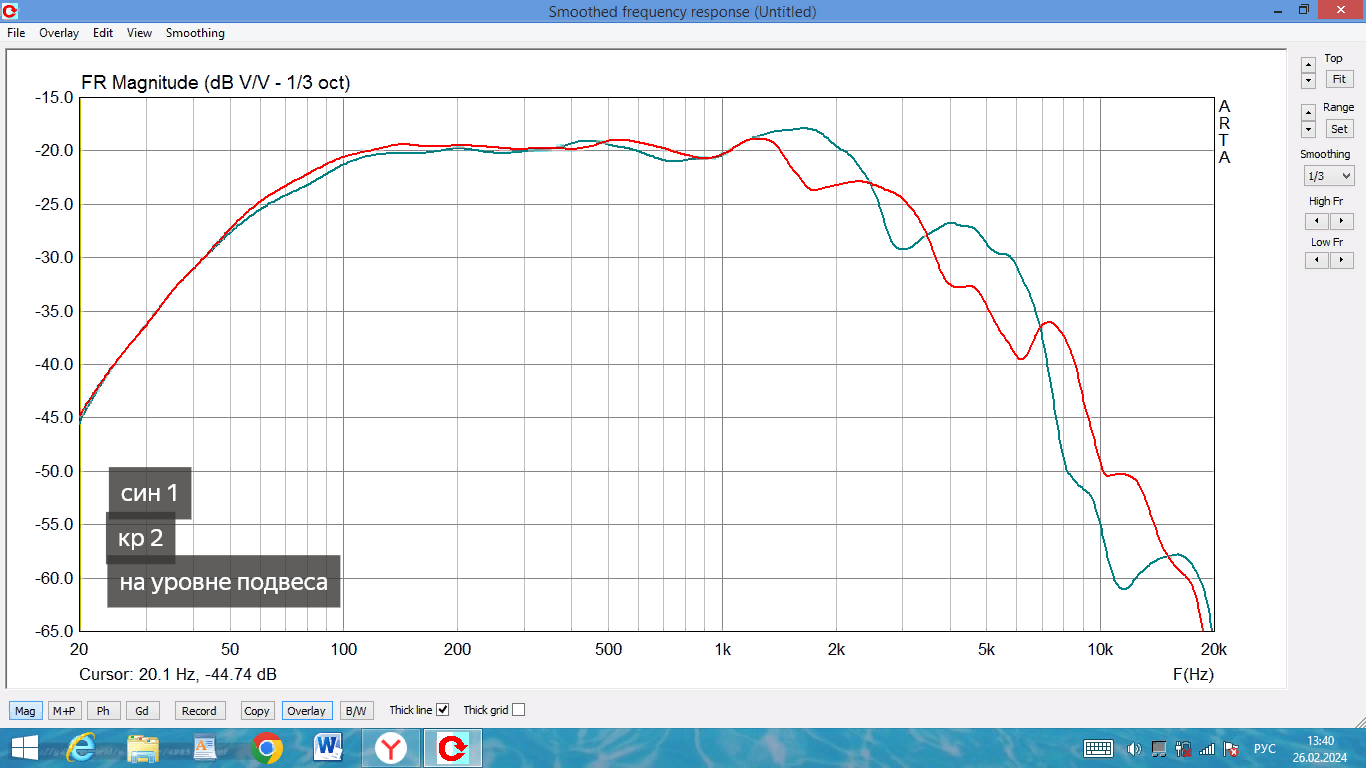
Task: Switch to the Mag magnitude view
Action: [x=25, y=711]
